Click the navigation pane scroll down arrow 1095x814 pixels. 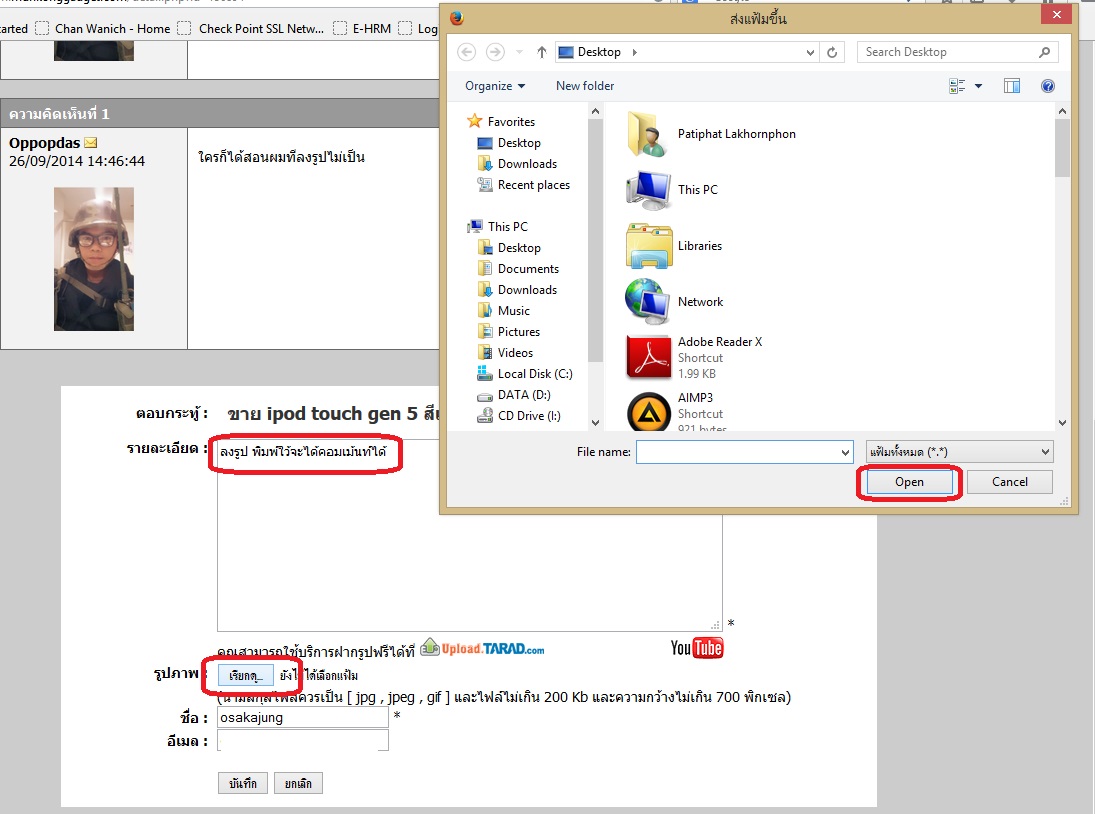click(x=595, y=422)
